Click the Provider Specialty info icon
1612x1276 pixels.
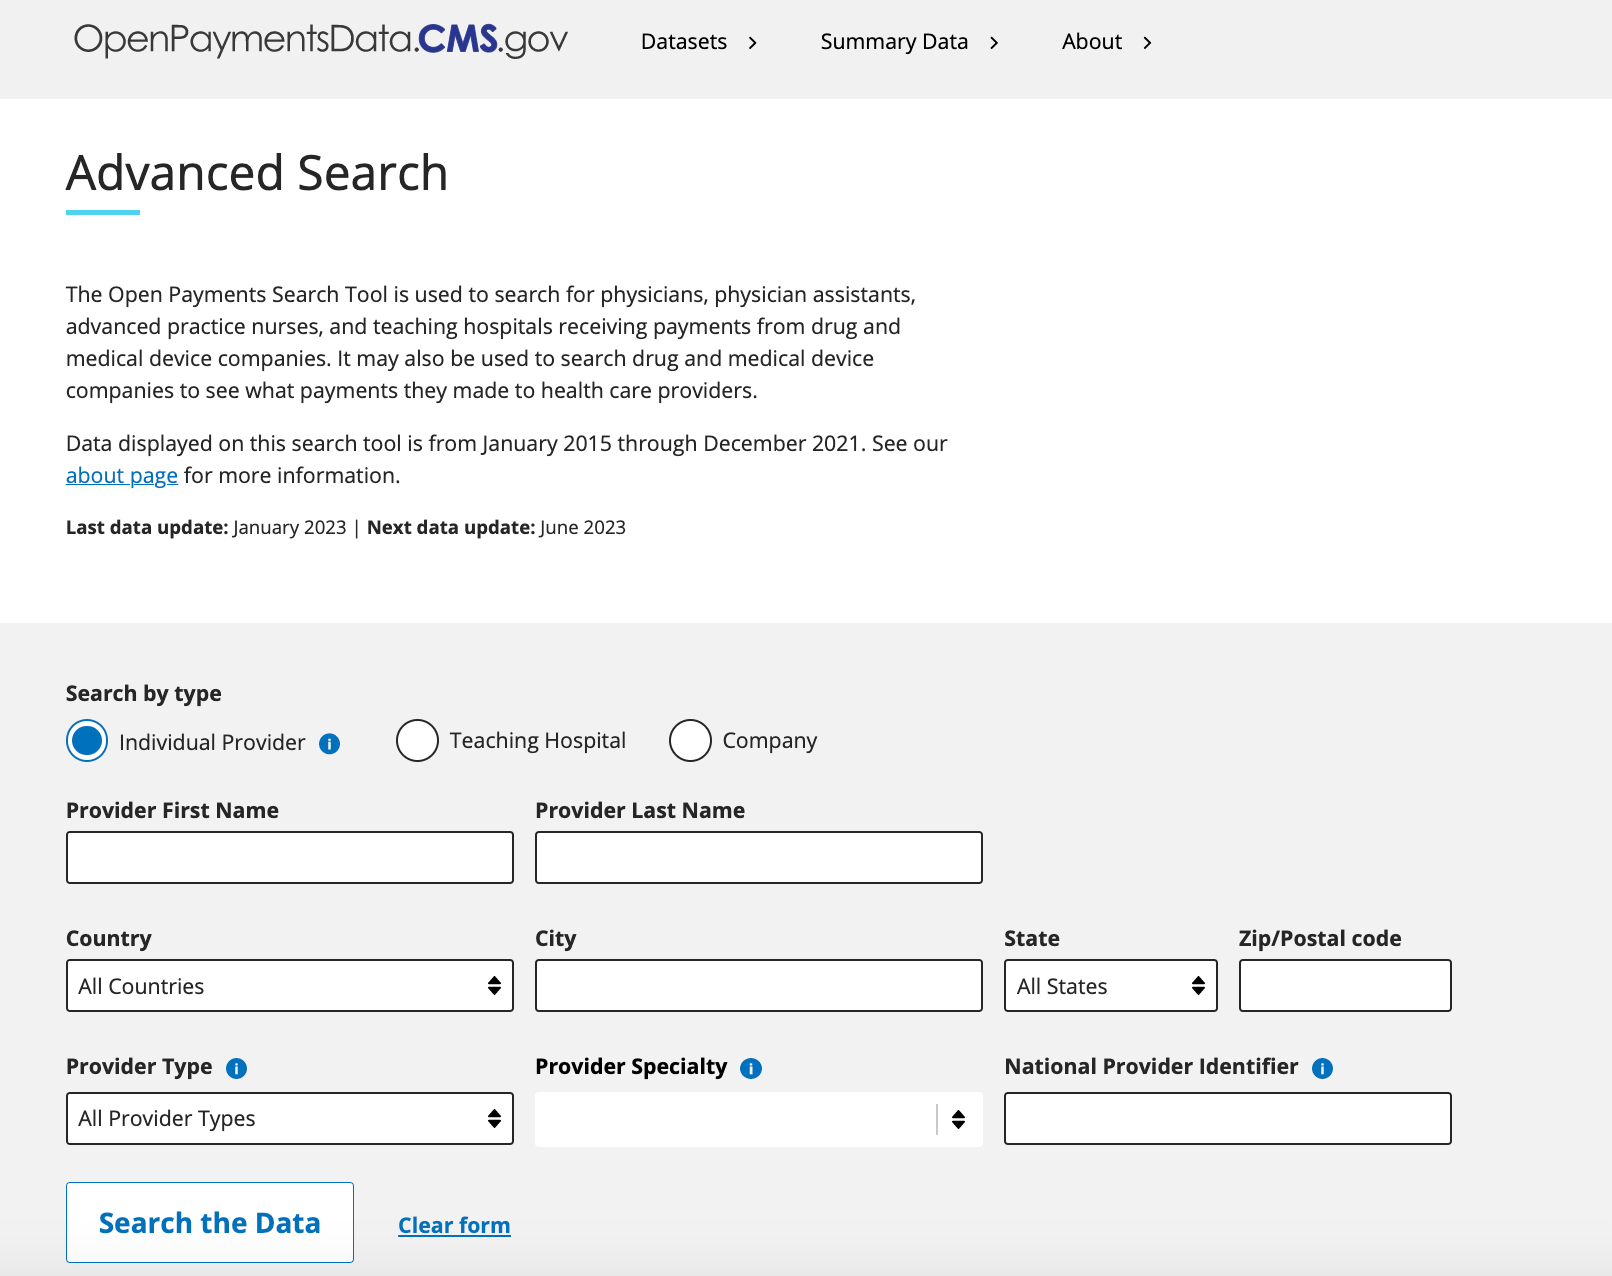coord(751,1068)
